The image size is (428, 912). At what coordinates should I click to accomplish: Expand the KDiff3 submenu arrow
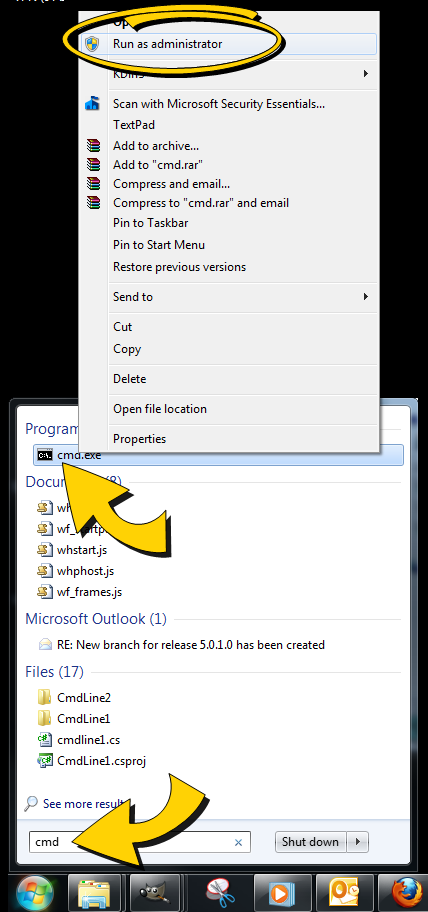[366, 73]
